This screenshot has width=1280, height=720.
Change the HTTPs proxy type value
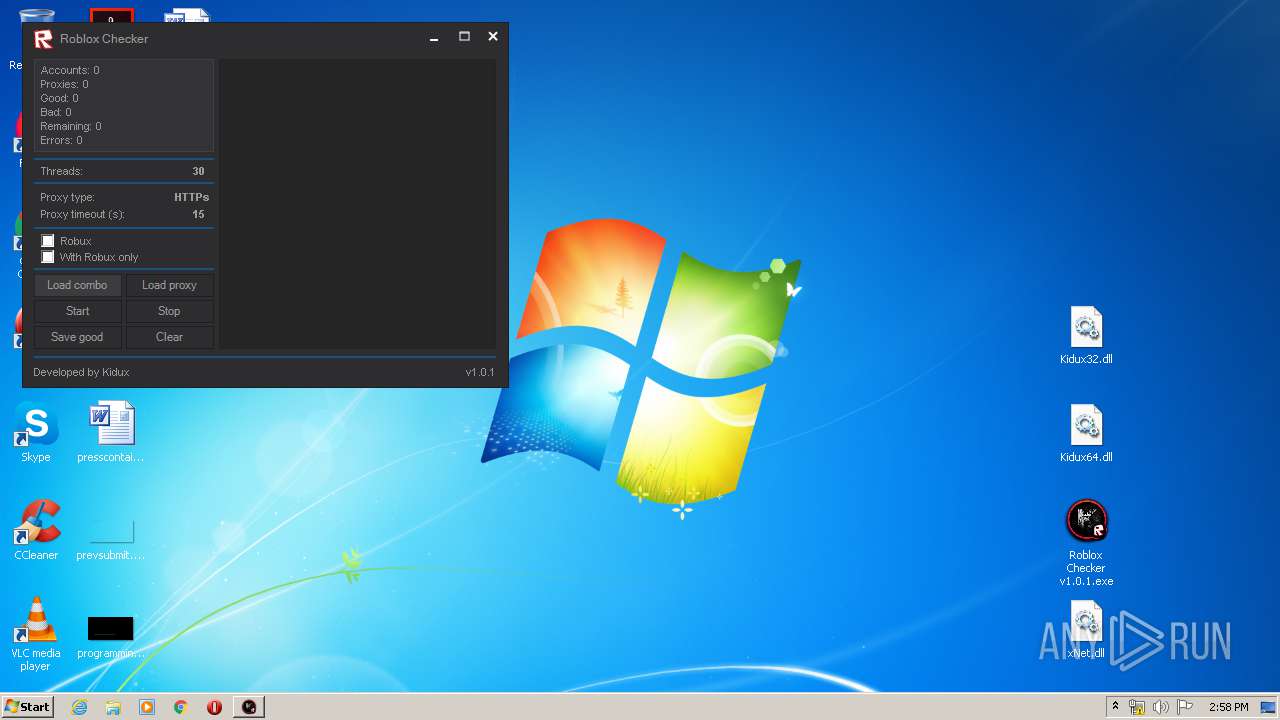point(191,198)
